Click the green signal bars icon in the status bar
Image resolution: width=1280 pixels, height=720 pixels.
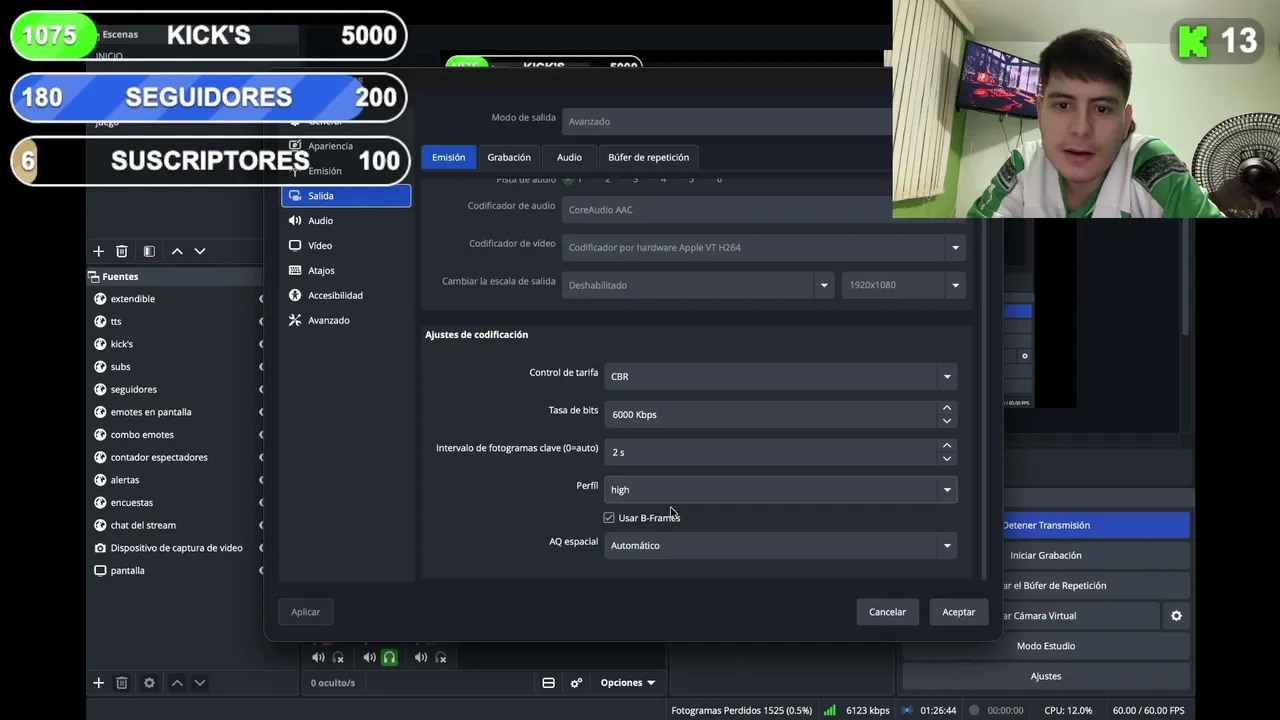(830, 711)
